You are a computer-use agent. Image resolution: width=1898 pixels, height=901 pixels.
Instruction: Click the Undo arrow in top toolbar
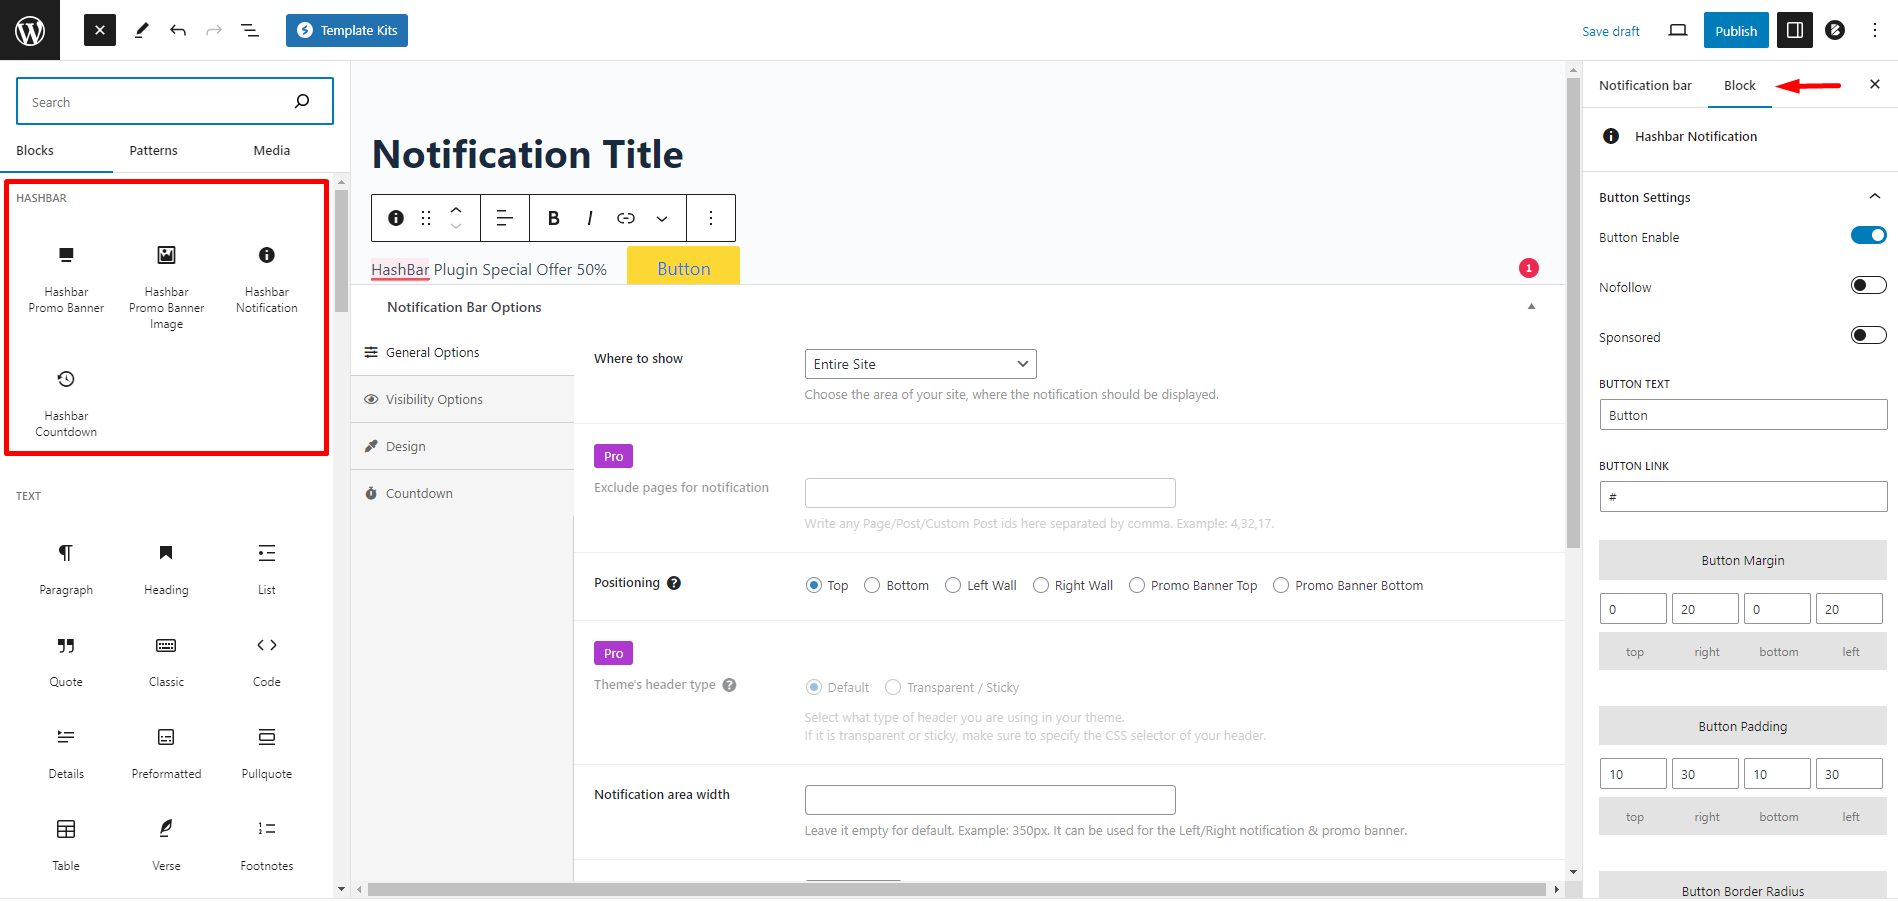coord(178,31)
